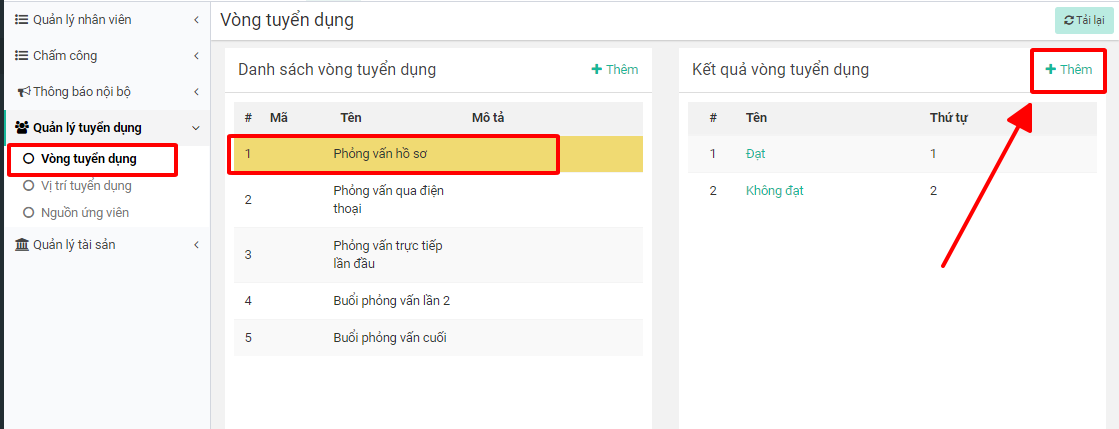Click the list icon beside Quản lý nhân viên
Screen dimensions: 1119x429
pos(21,20)
